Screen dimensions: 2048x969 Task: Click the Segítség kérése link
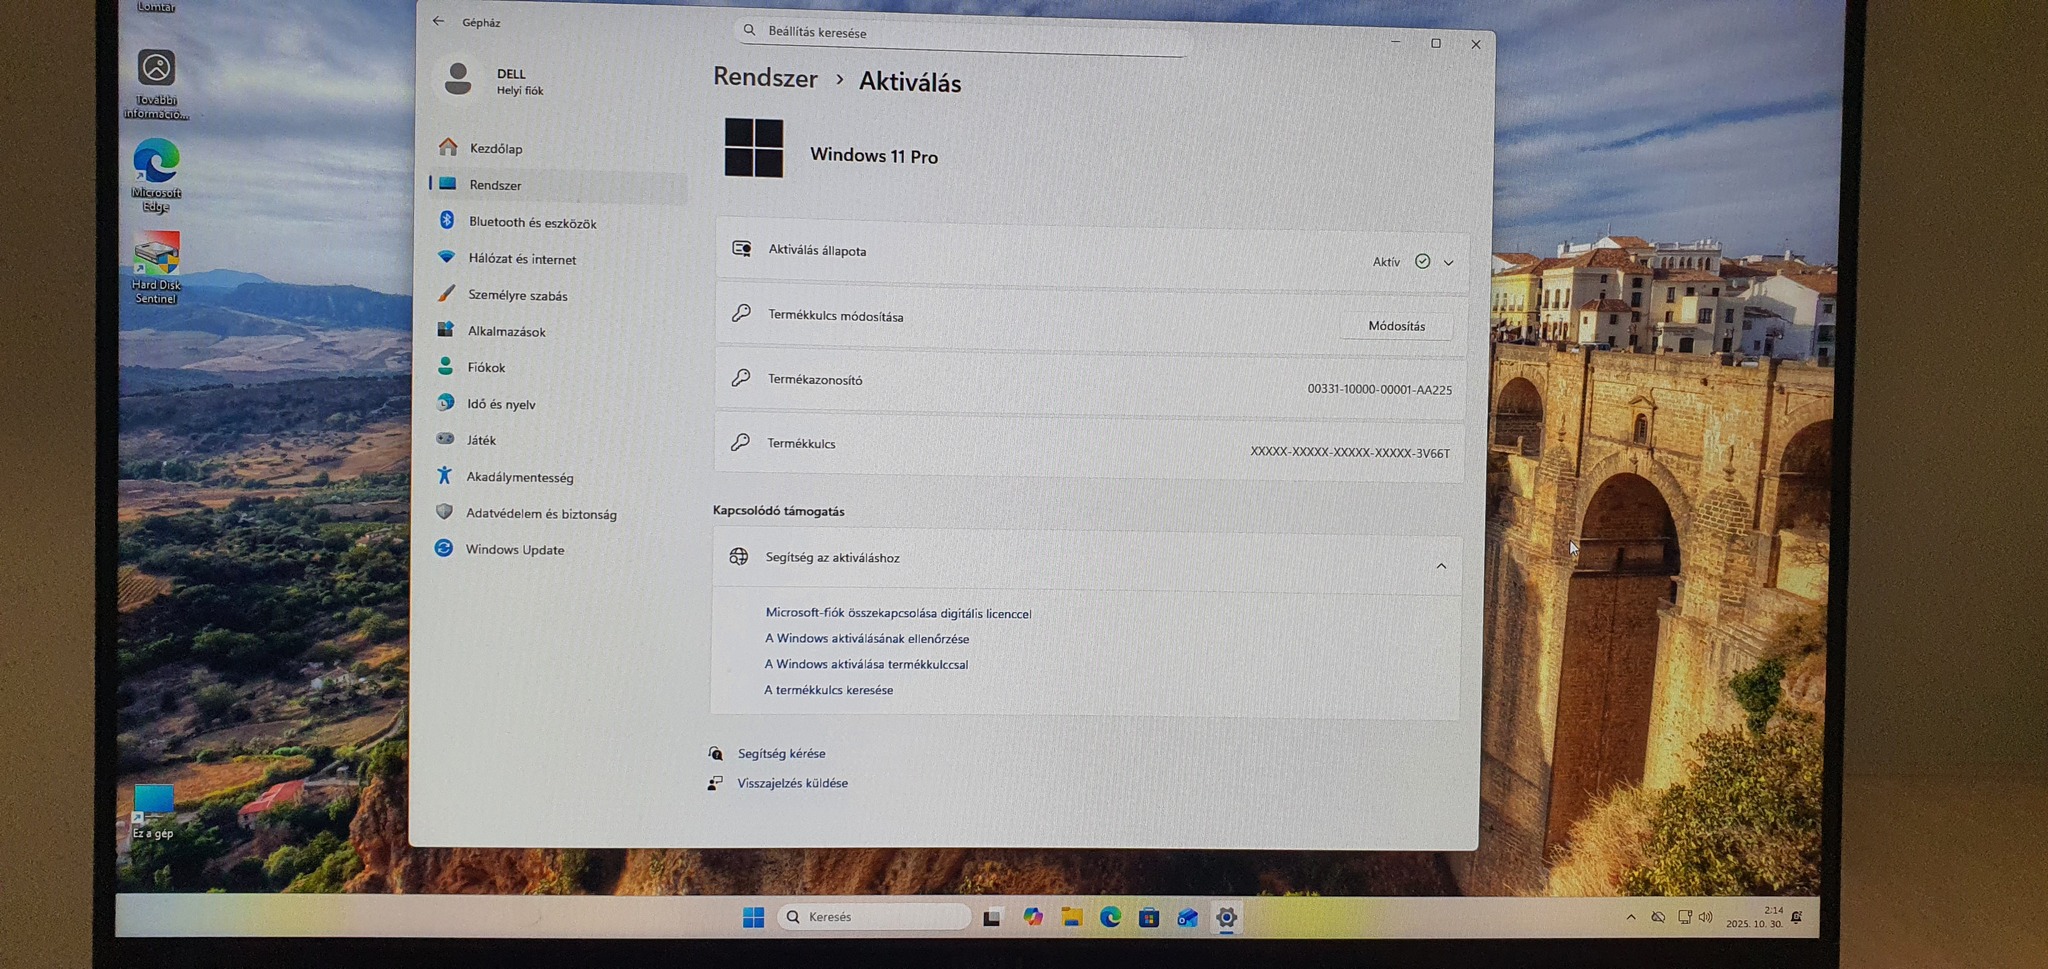click(x=781, y=754)
